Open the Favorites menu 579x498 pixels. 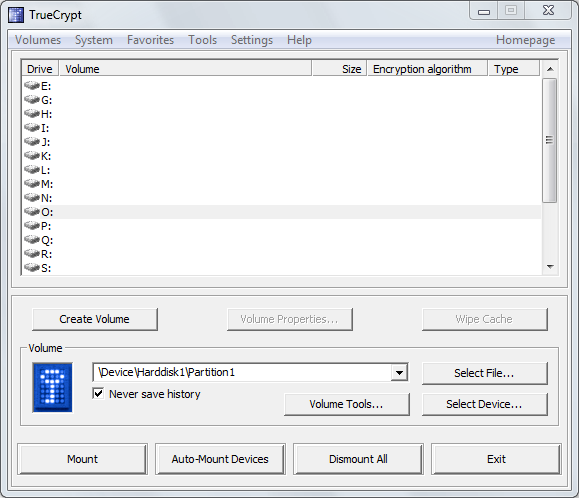[150, 40]
